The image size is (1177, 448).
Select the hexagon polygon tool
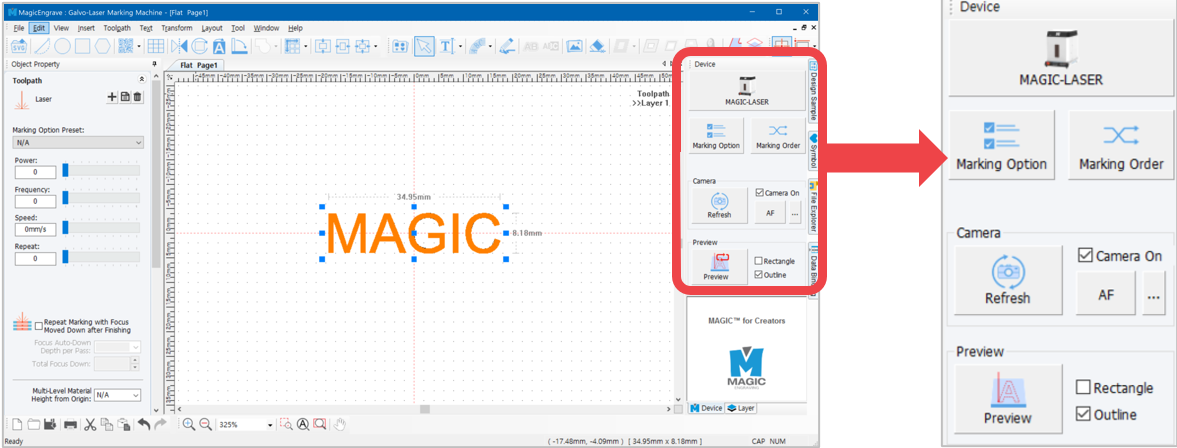point(103,46)
